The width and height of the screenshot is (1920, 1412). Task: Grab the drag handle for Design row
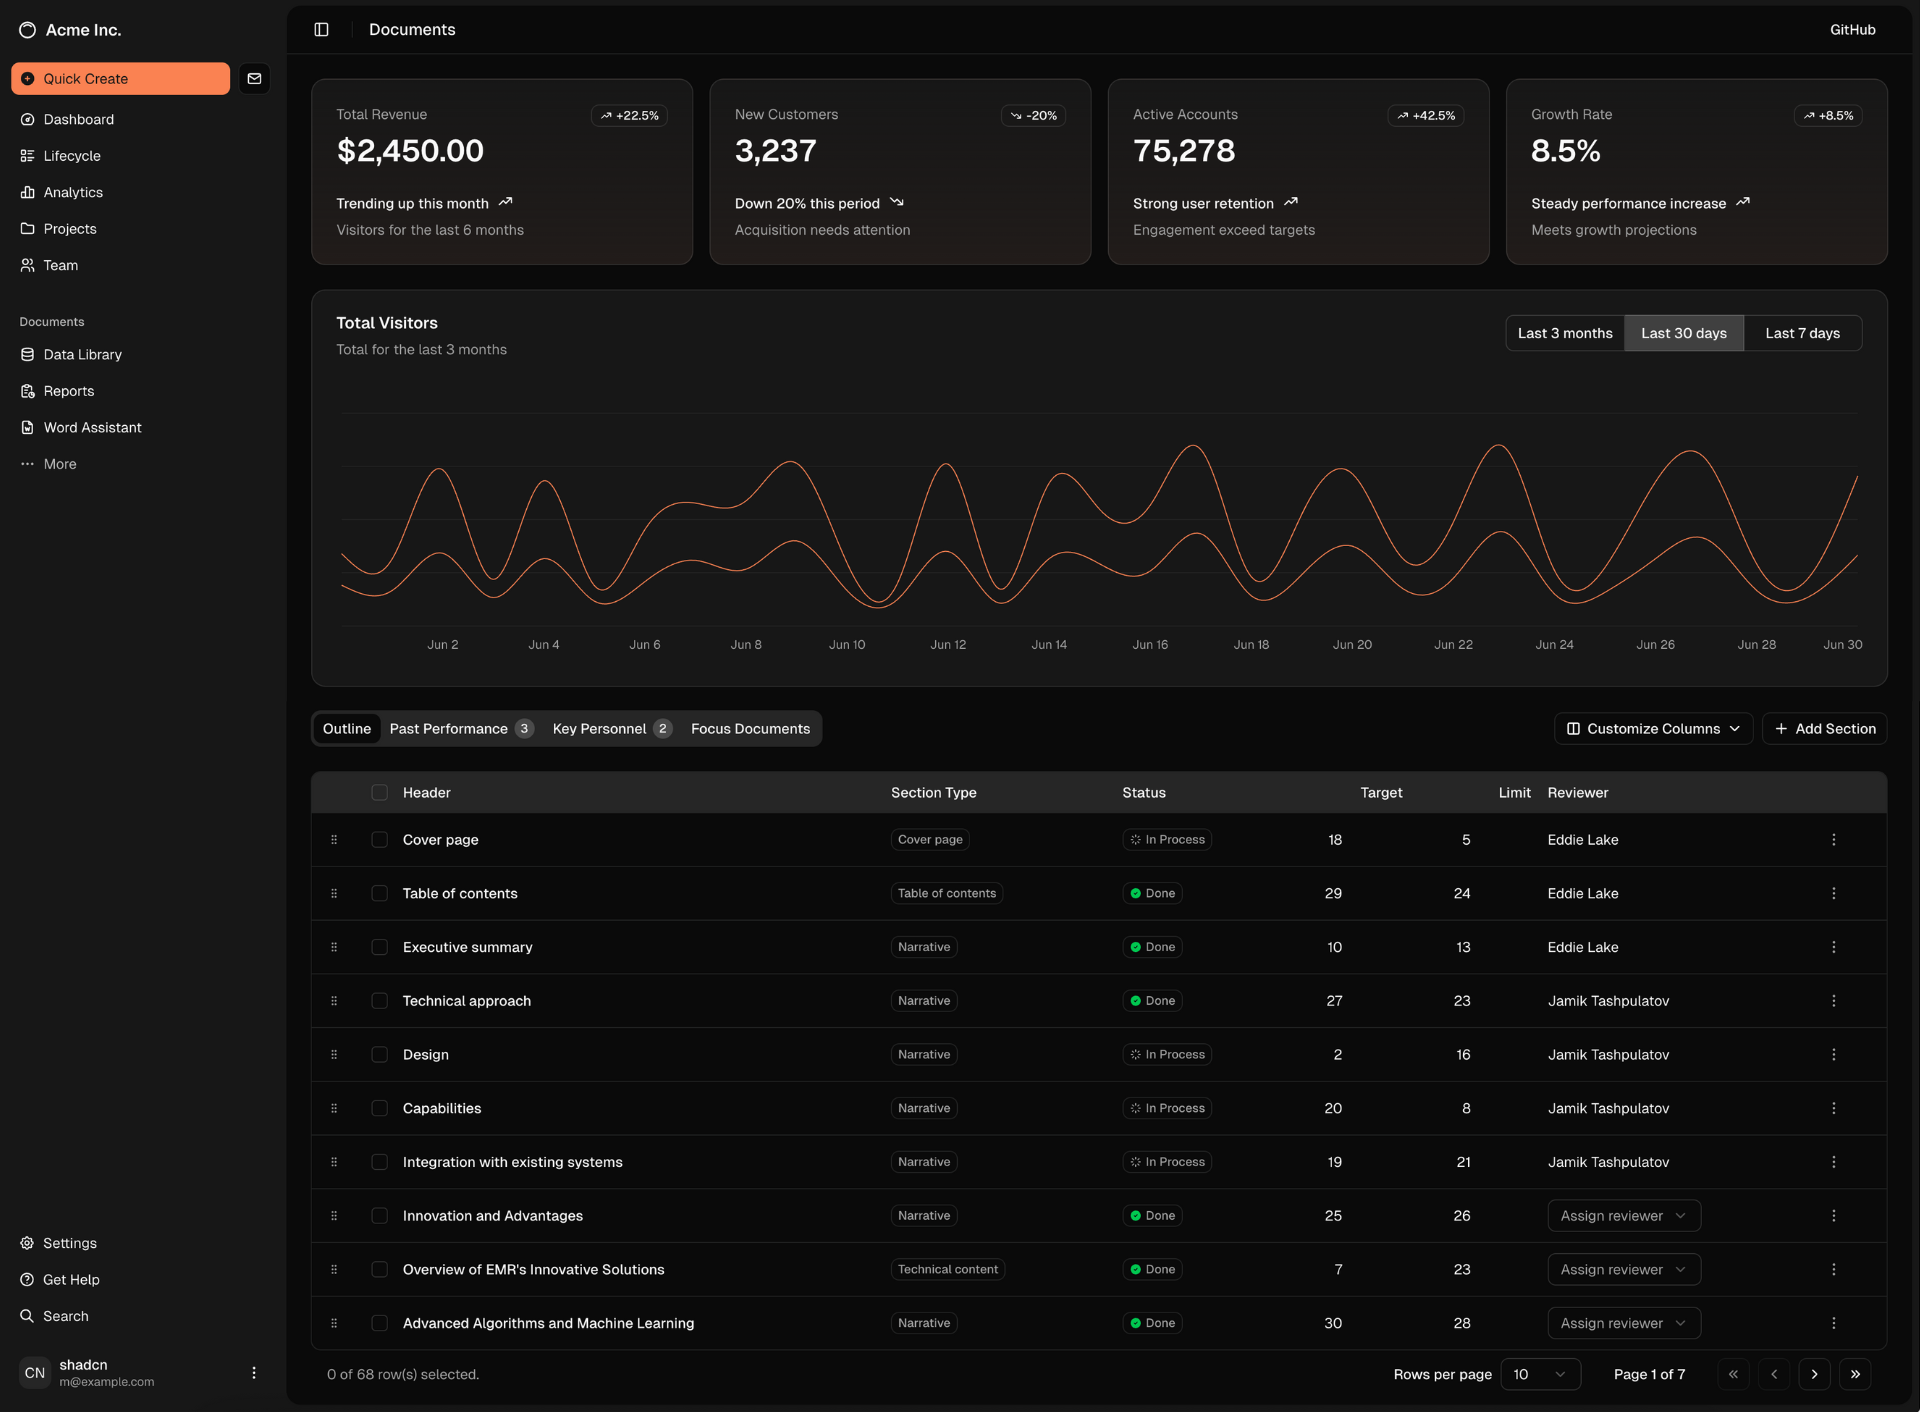[334, 1055]
